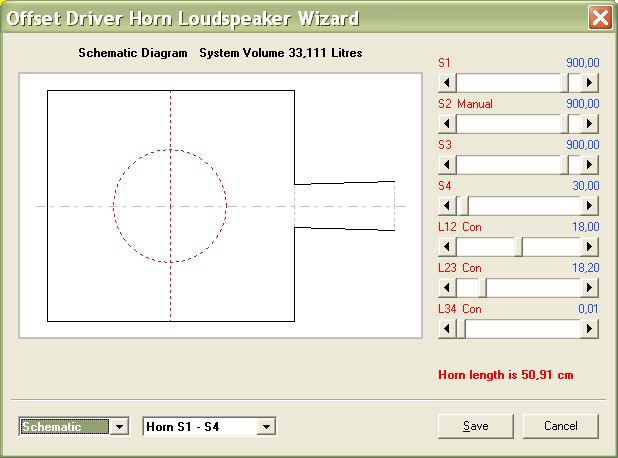
Task: Decrease L12 using left scroll arrow
Action: pos(447,247)
